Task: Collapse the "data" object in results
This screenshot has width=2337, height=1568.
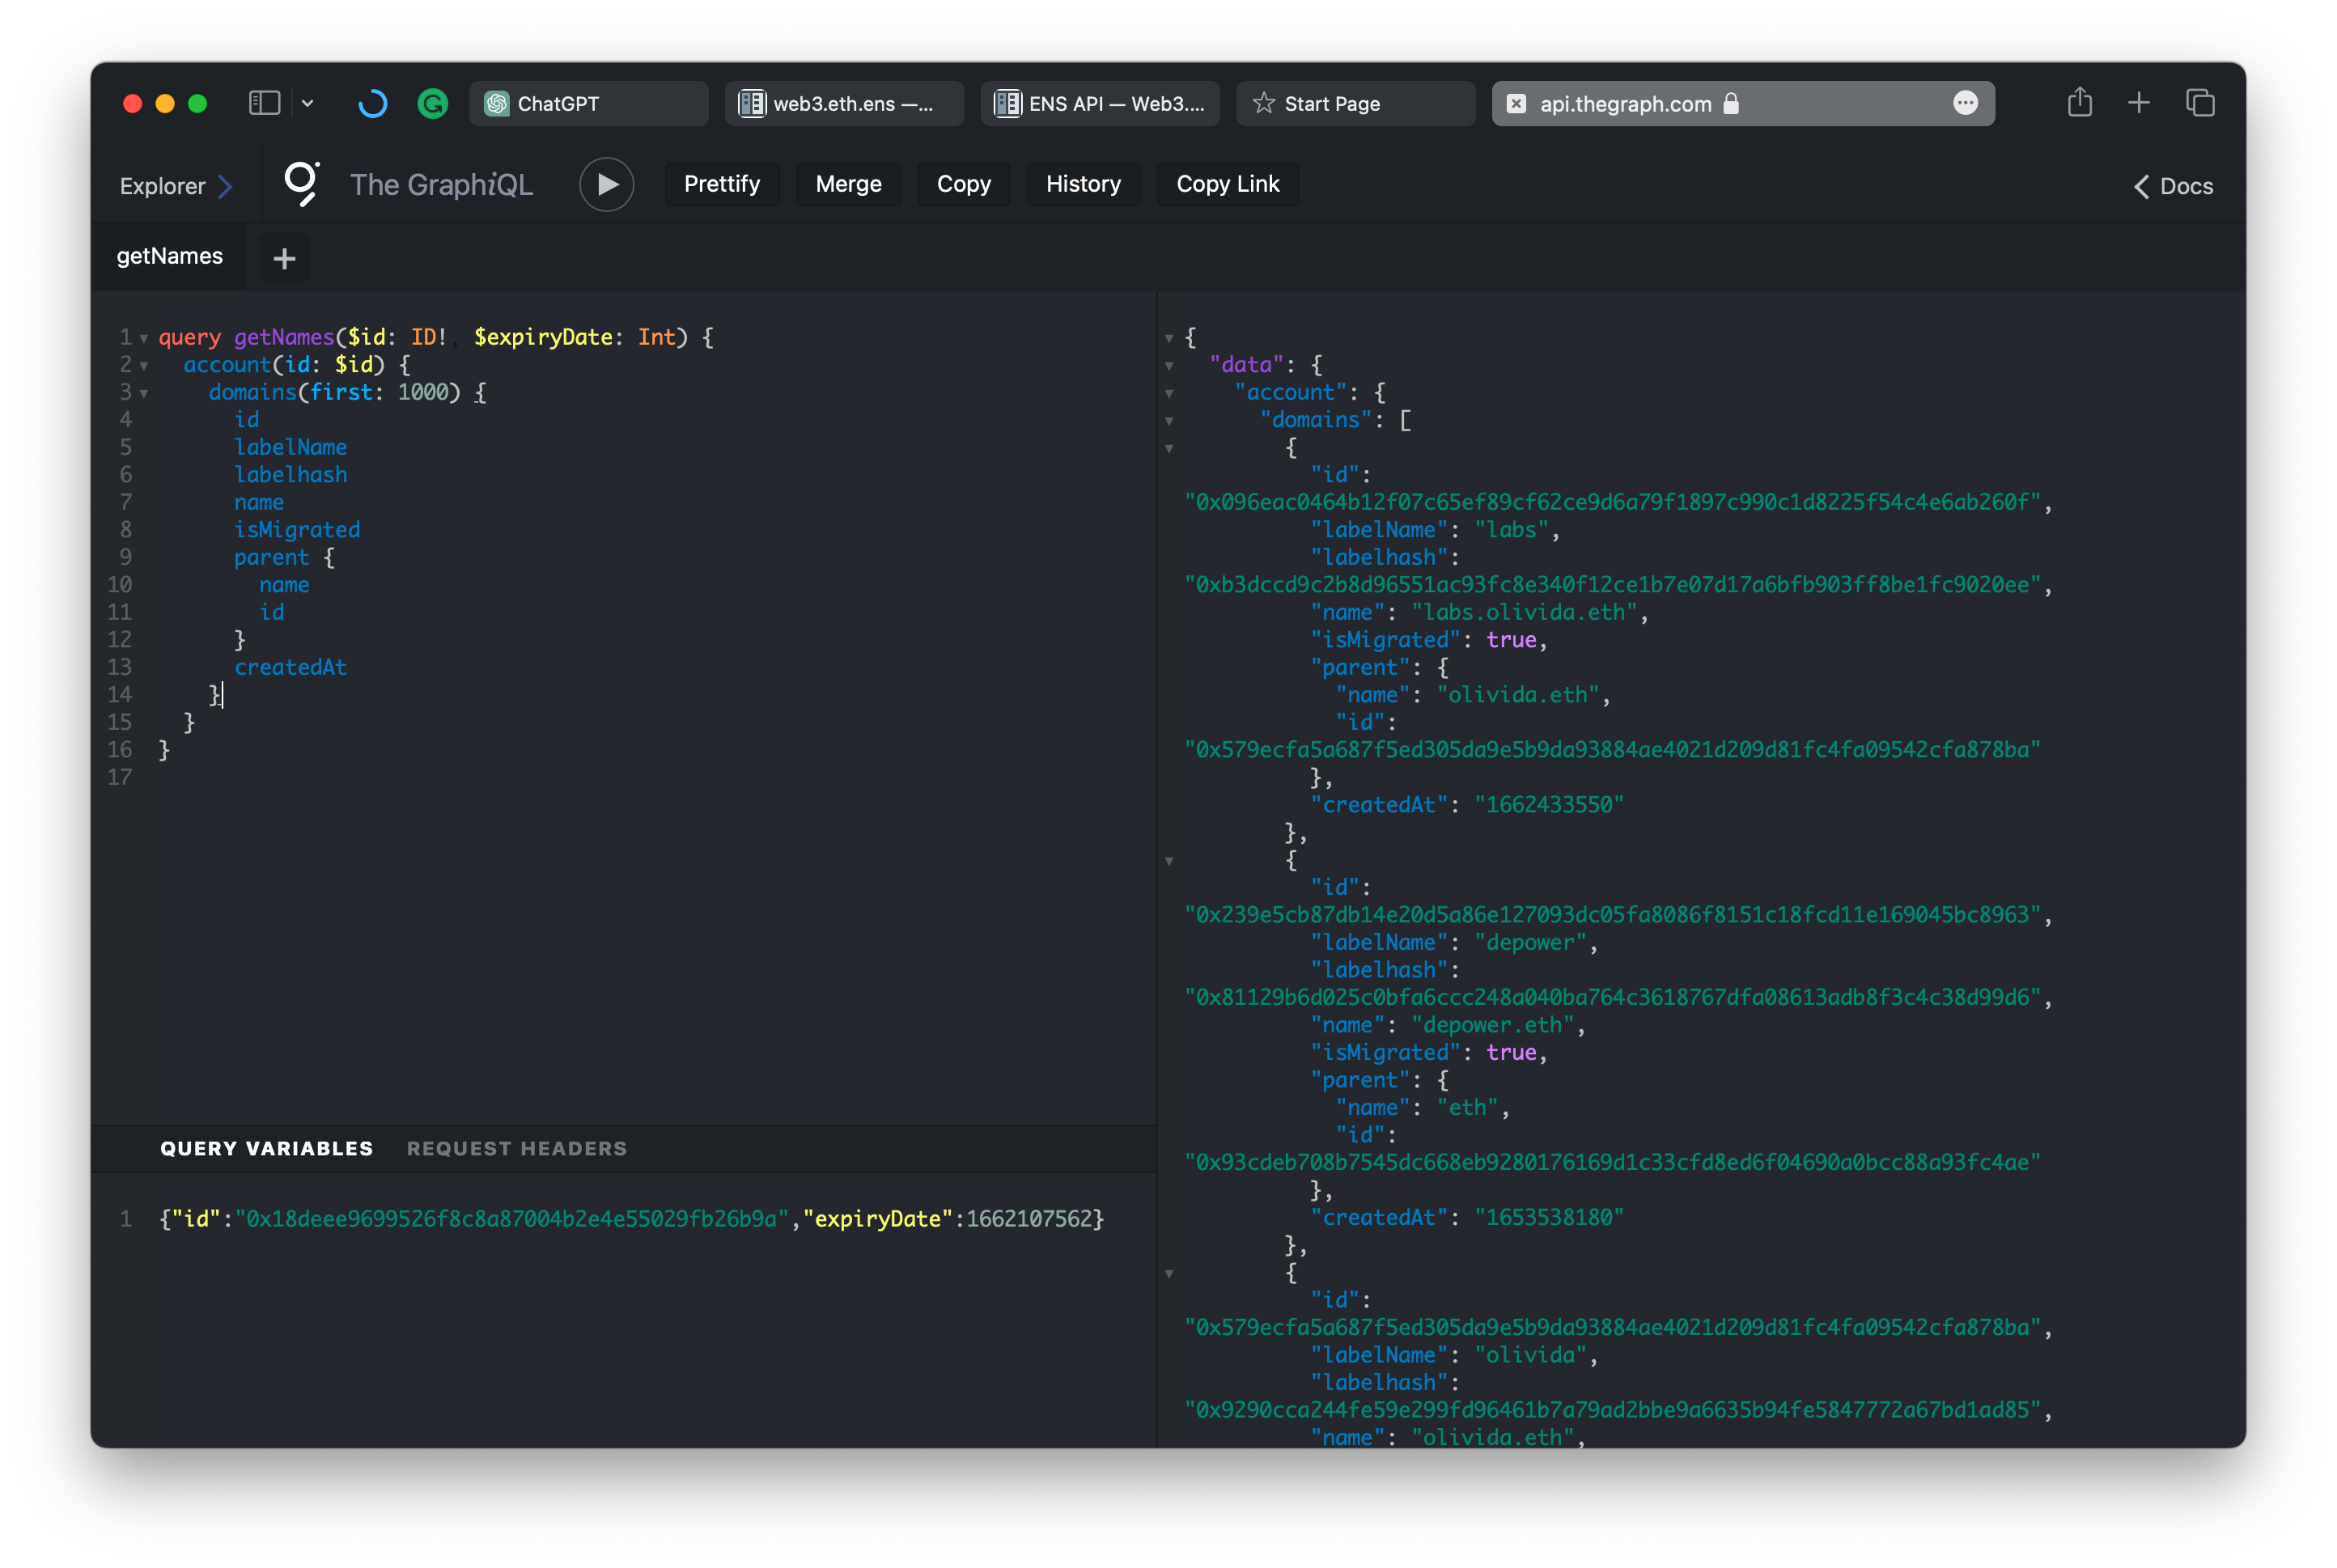Action: click(x=1168, y=366)
